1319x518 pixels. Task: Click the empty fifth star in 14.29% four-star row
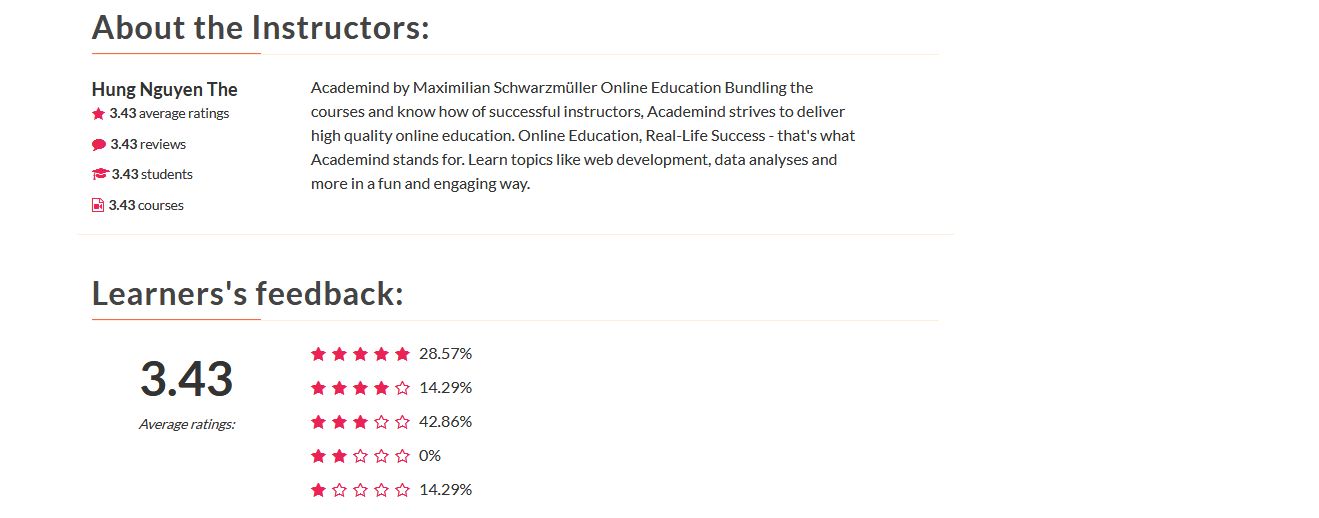(402, 388)
